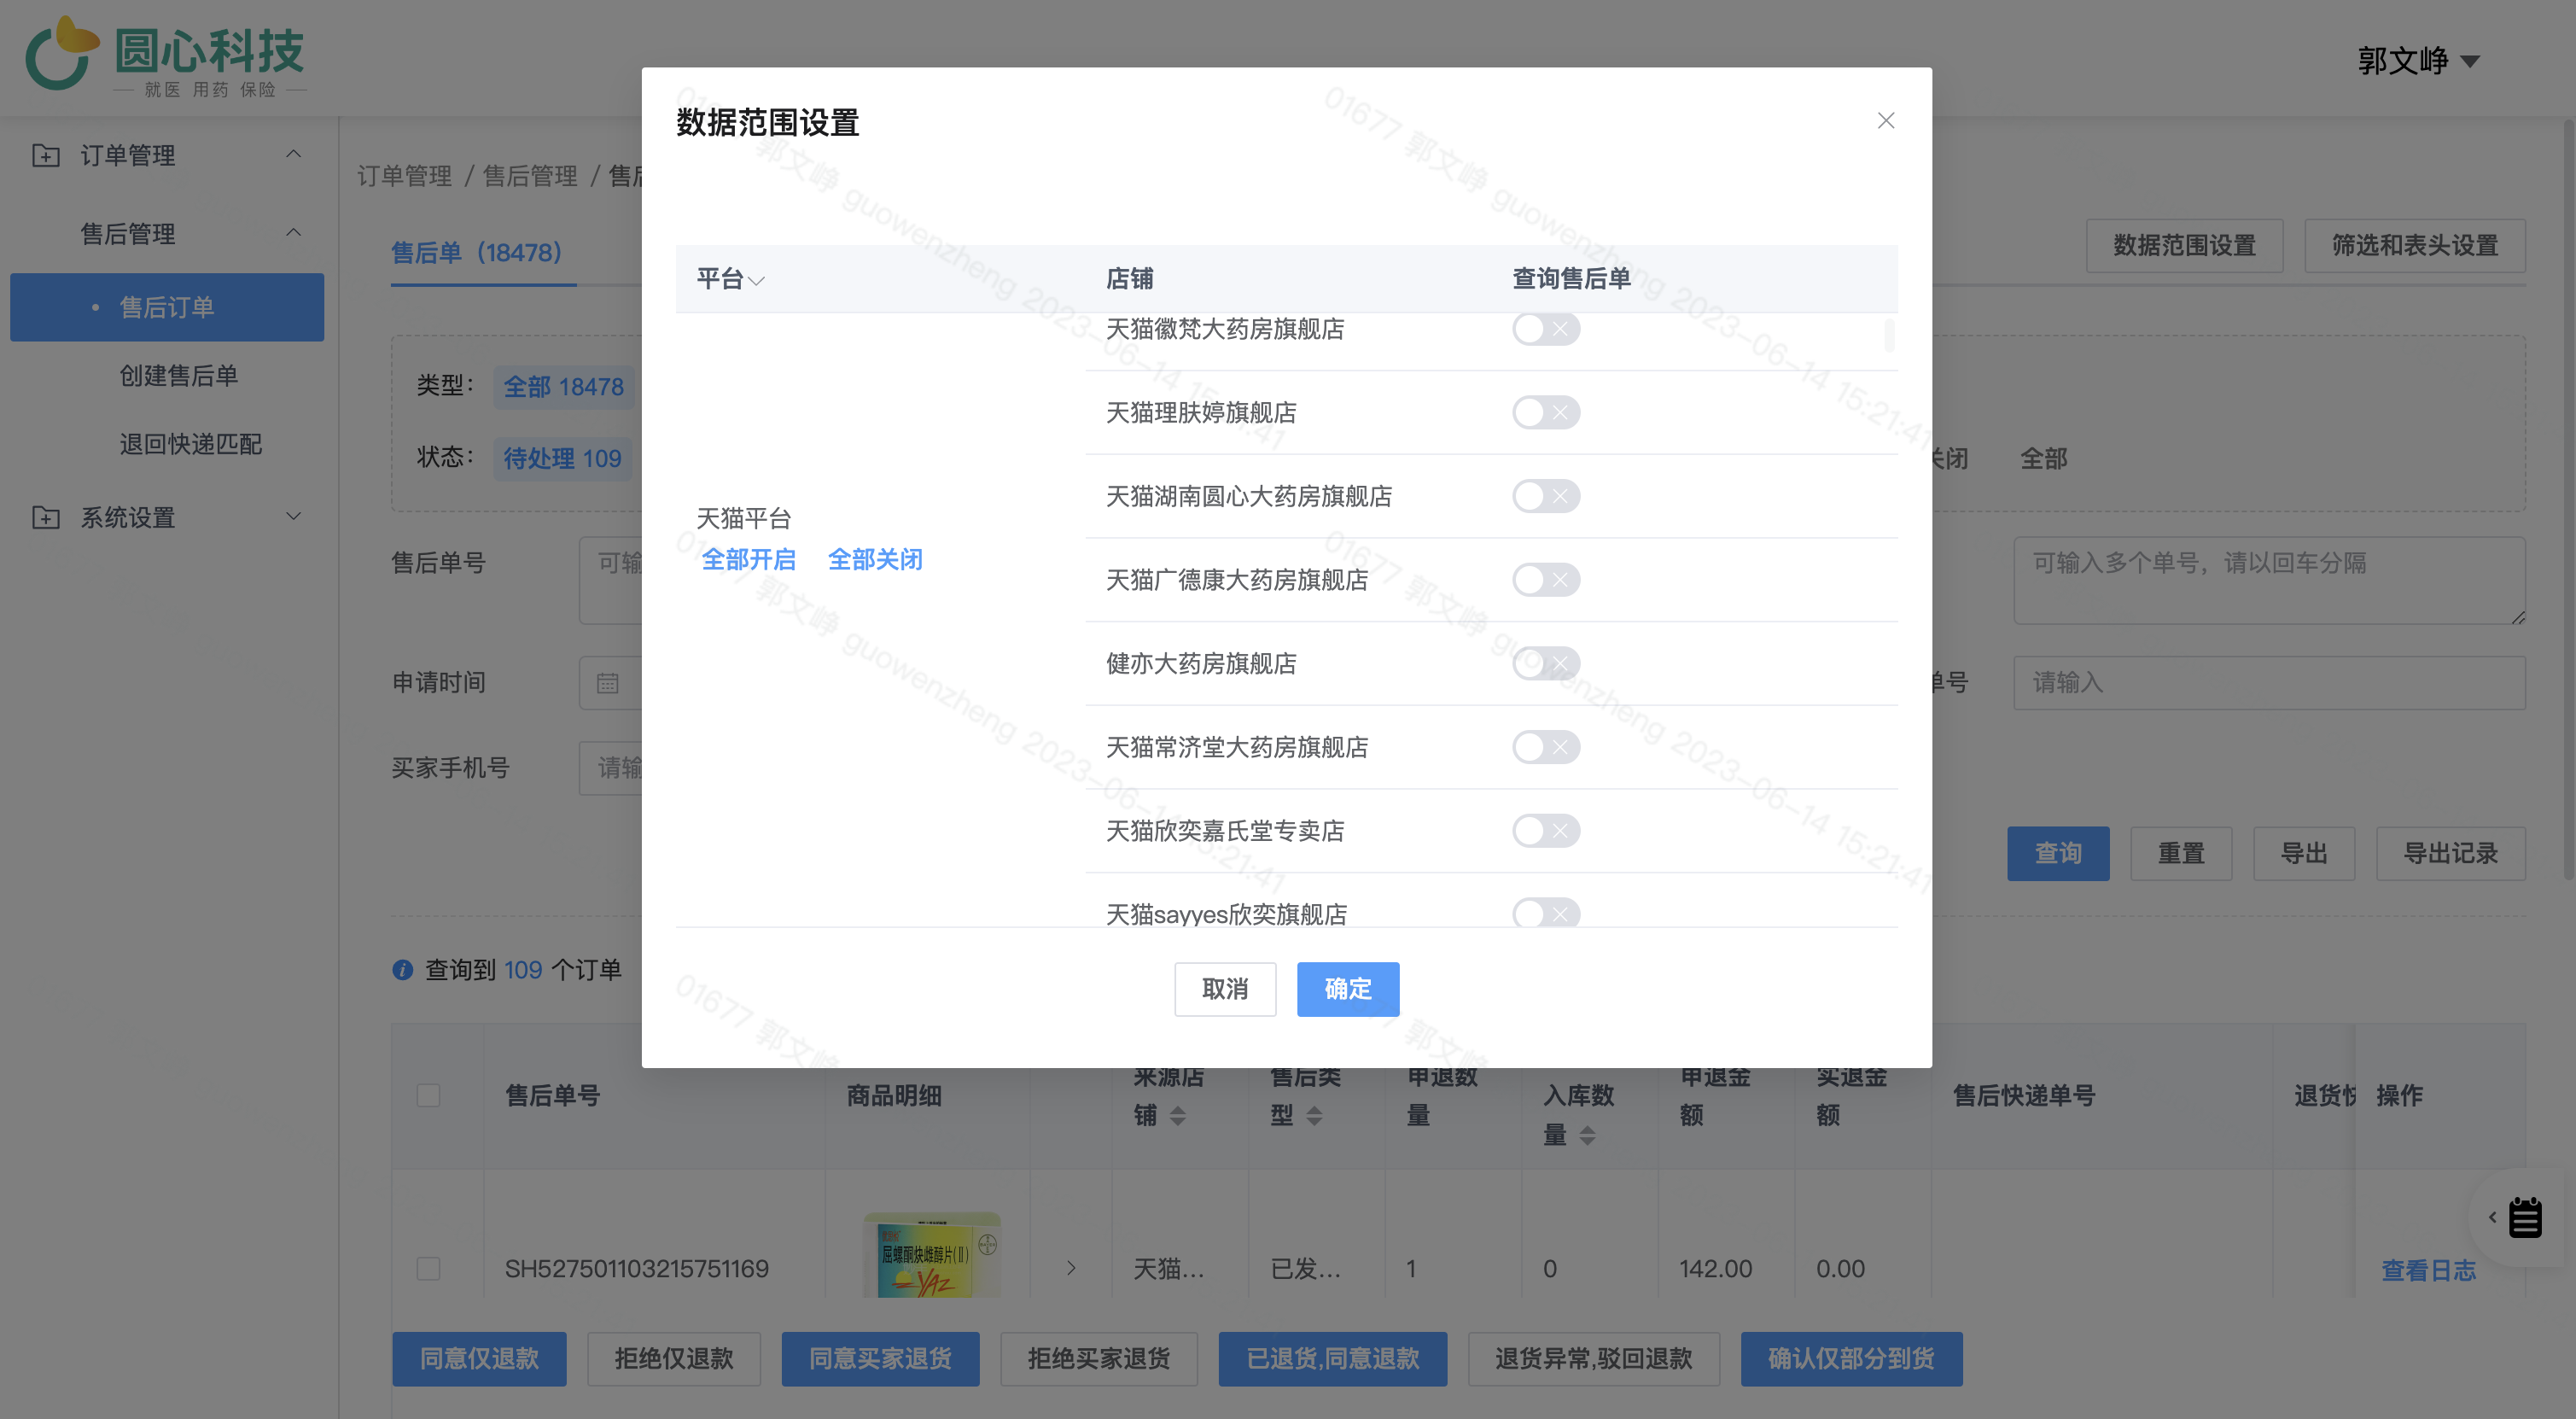The width and height of the screenshot is (2576, 1419).
Task: Toggle switch for 天猫欣奕嘉氏堂专卖店
Action: [x=1545, y=831]
